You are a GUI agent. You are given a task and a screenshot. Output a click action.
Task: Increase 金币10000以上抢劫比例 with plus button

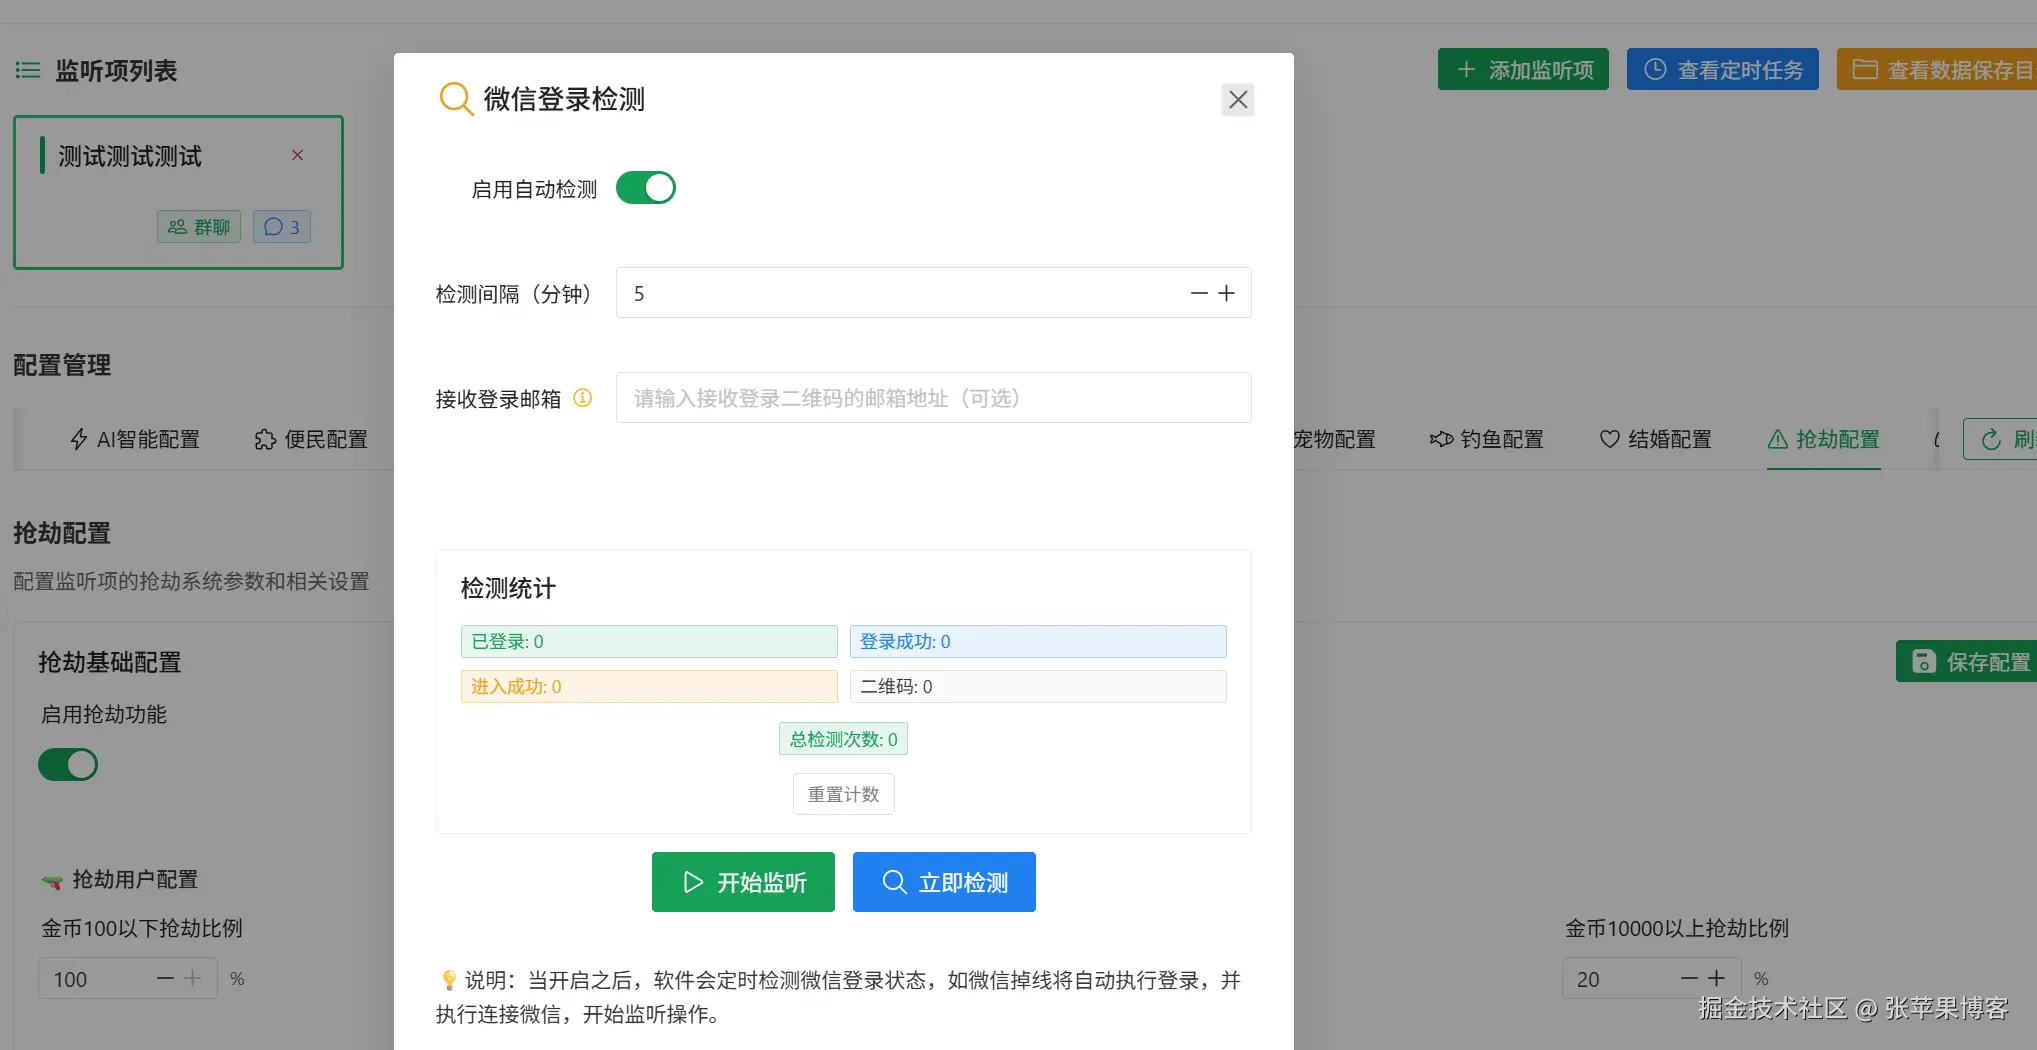pyautogui.click(x=1717, y=978)
